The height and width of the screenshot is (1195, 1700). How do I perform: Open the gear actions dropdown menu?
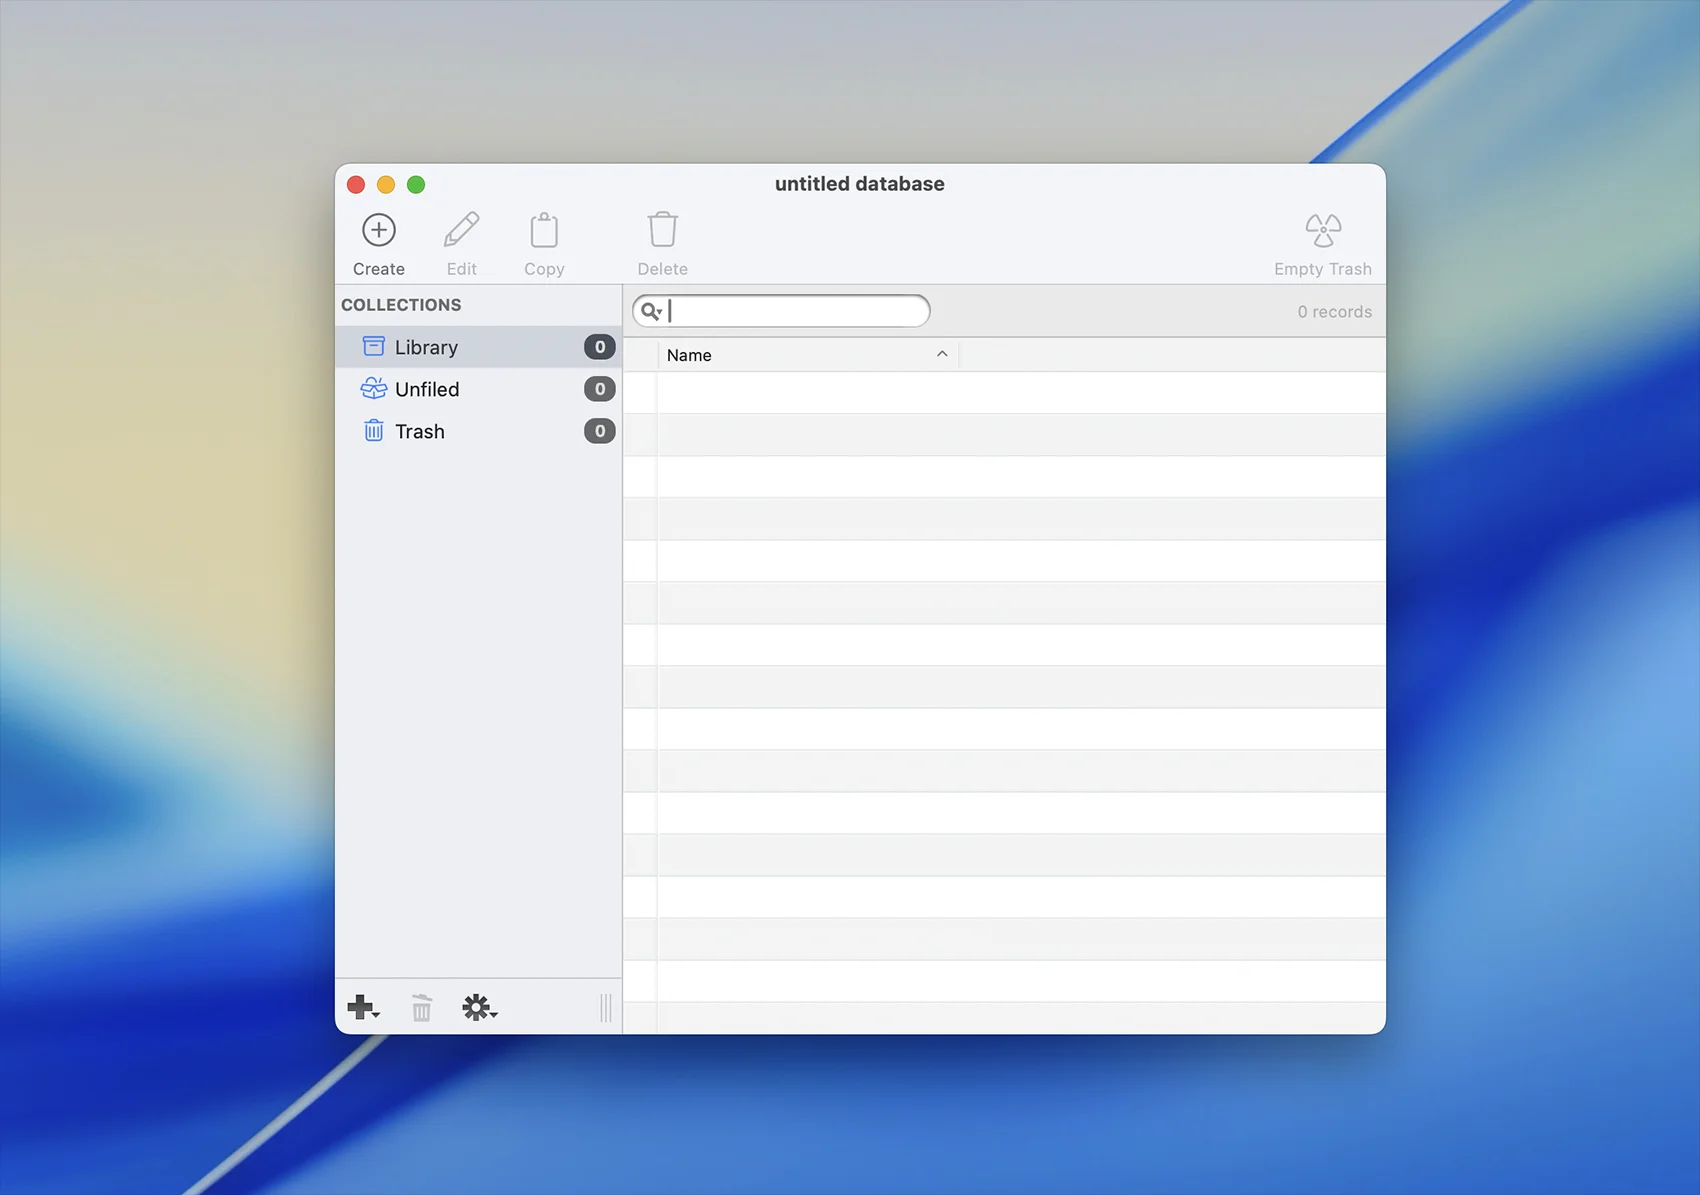479,1008
